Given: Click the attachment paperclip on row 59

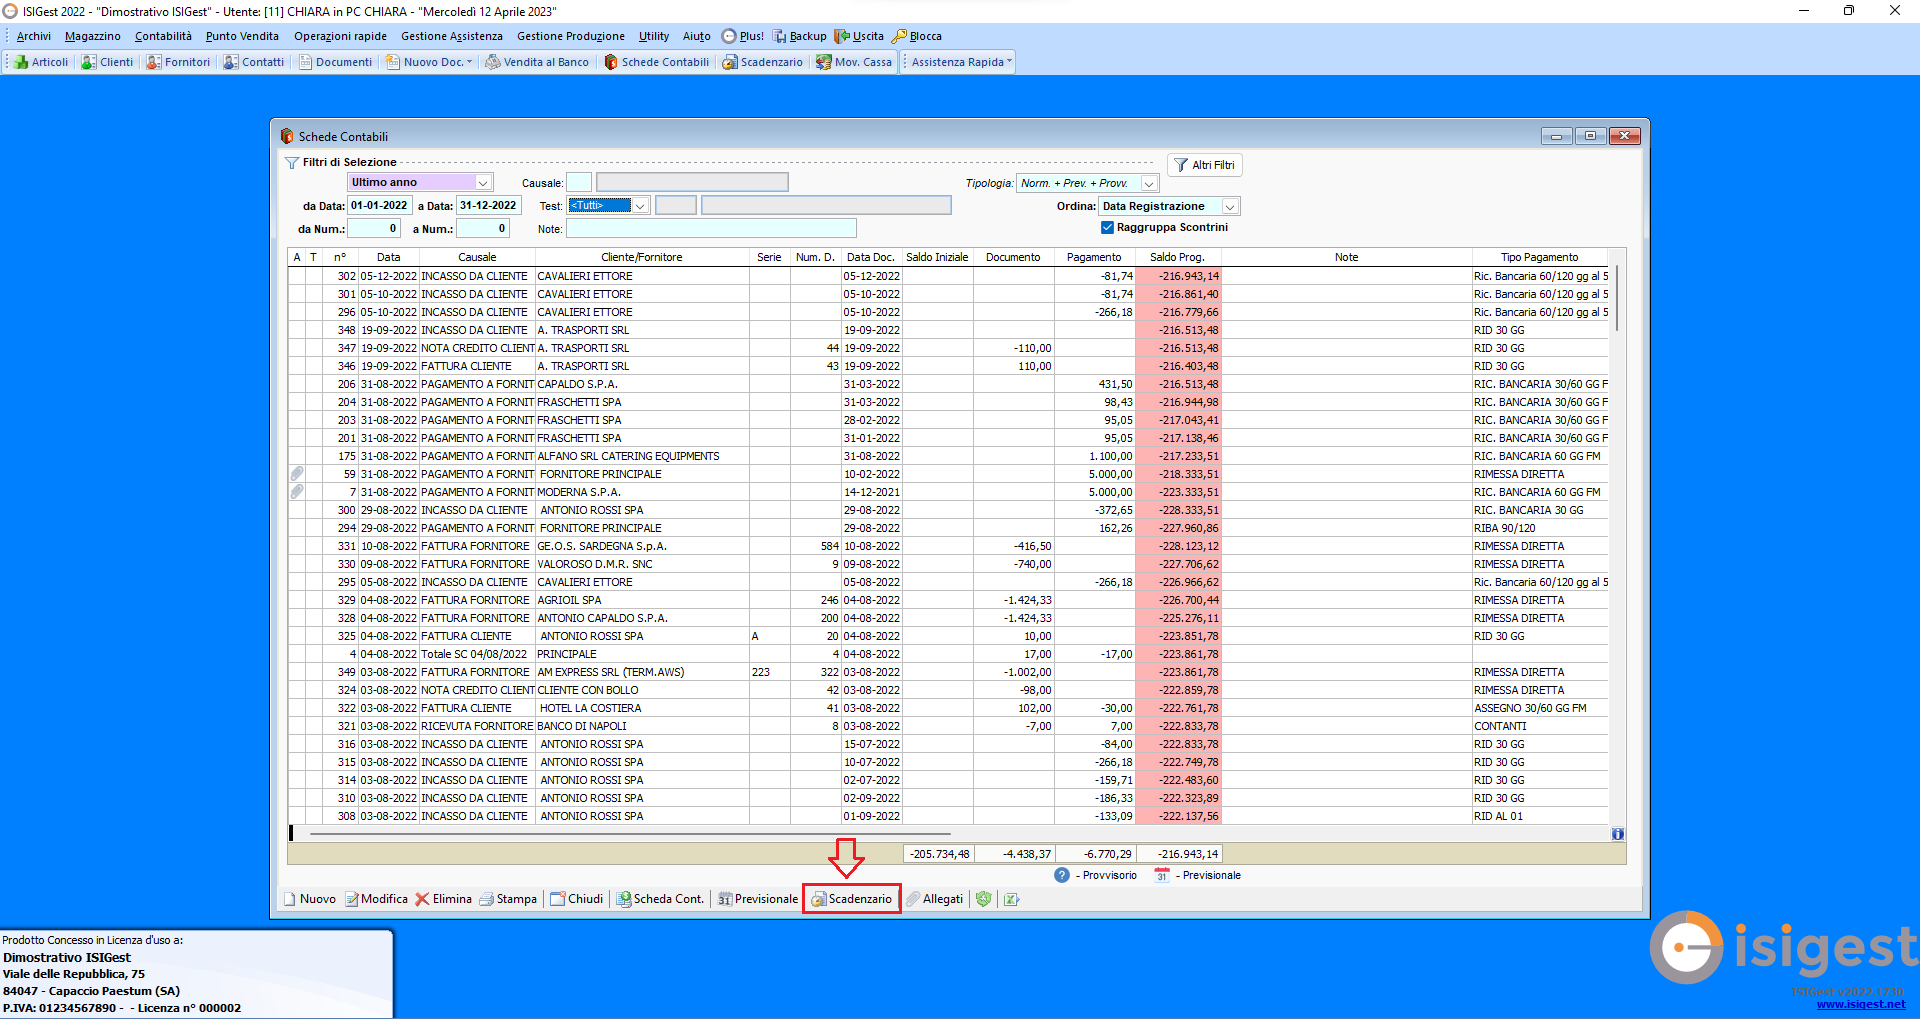Looking at the screenshot, I should tap(297, 474).
